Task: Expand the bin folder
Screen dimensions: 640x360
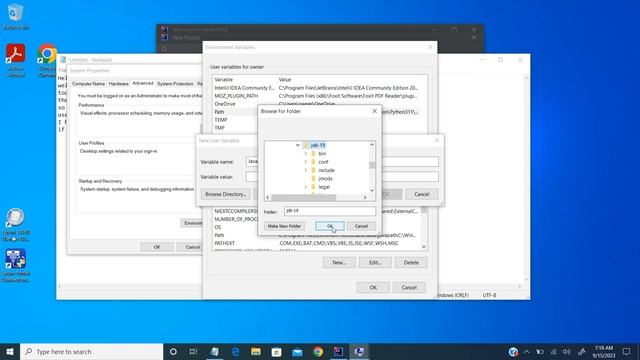Action: 306,153
